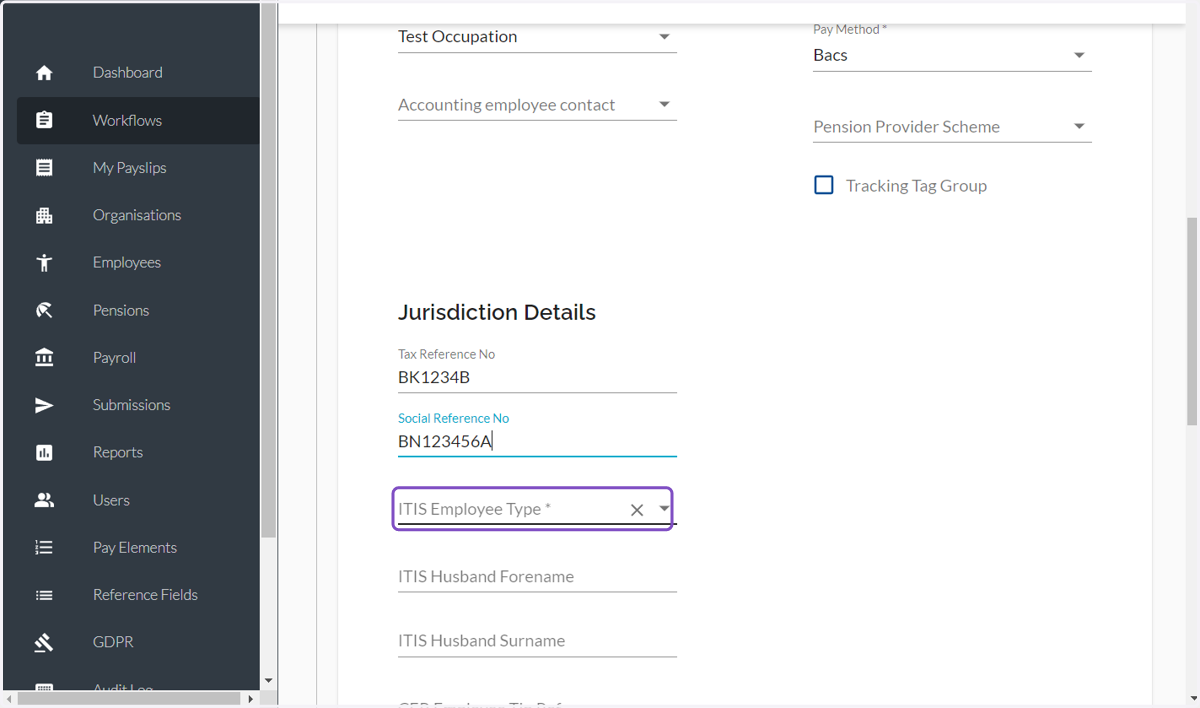Click the My Payslips document icon
Viewport: 1200px width, 708px height.
[x=44, y=168]
